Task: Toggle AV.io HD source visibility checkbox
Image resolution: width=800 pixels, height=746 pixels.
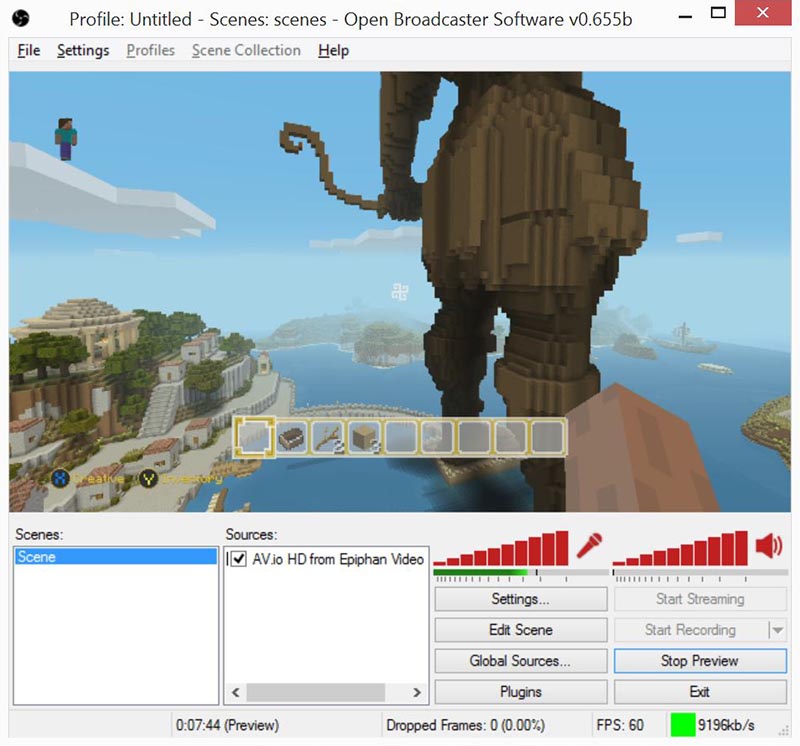Action: point(239,559)
